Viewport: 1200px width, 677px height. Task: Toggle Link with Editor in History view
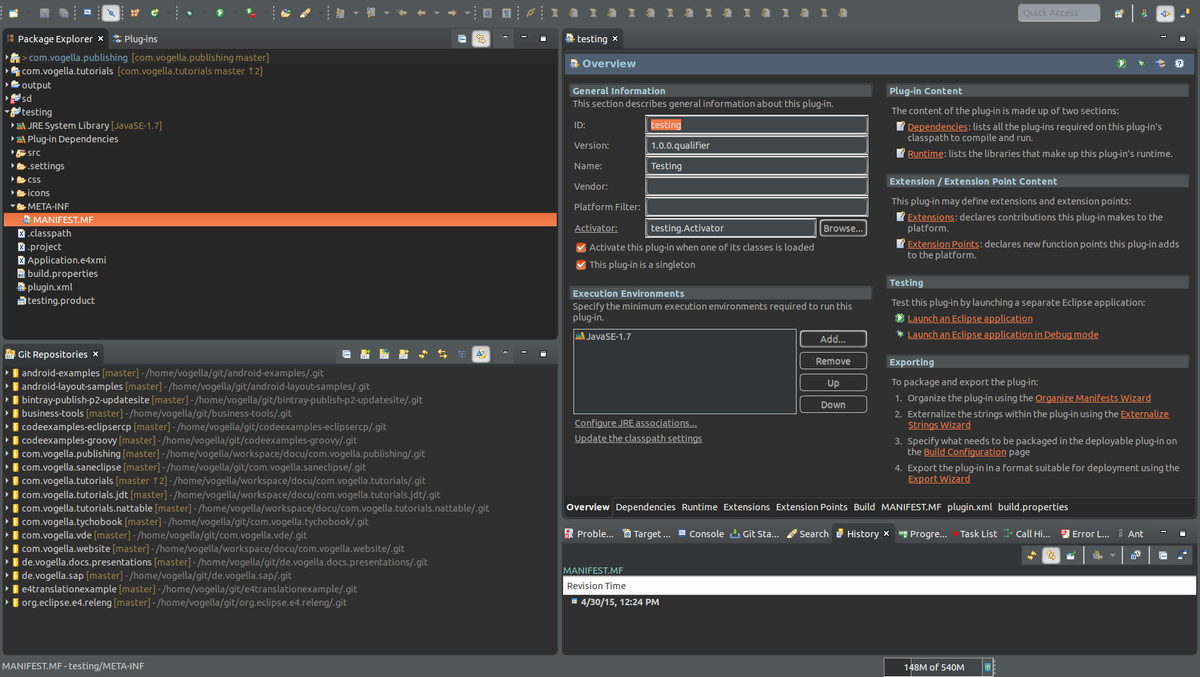pyautogui.click(x=1051, y=555)
